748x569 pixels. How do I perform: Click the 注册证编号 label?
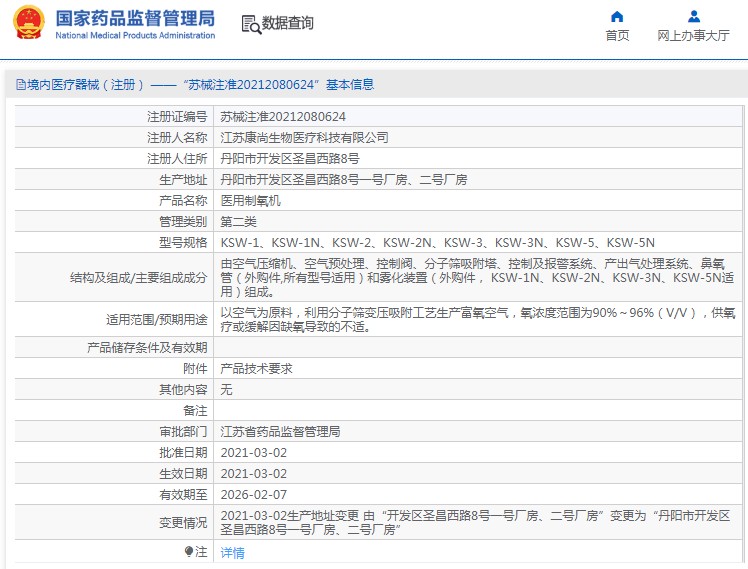click(x=177, y=117)
